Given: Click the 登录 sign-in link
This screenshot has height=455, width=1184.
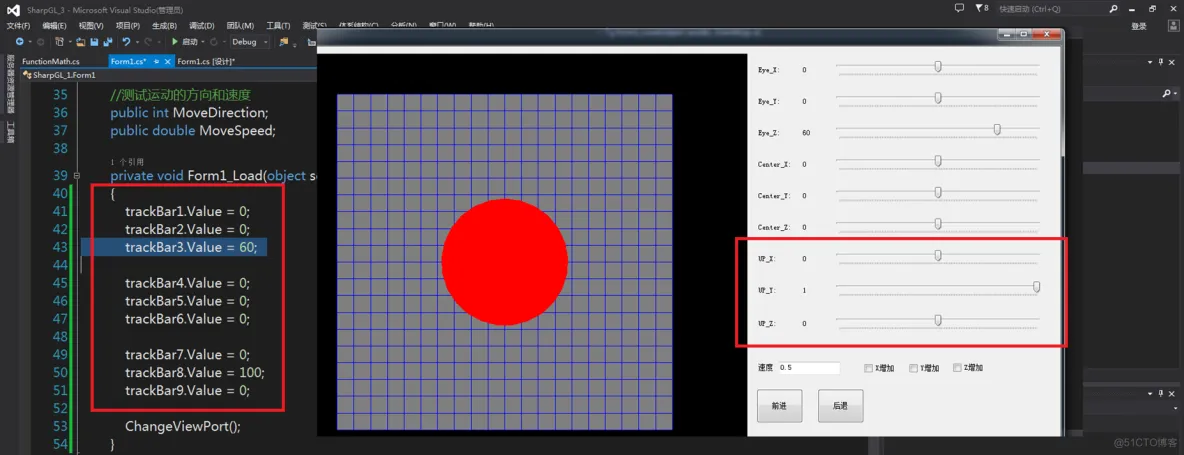Looking at the screenshot, I should pos(1139,26).
